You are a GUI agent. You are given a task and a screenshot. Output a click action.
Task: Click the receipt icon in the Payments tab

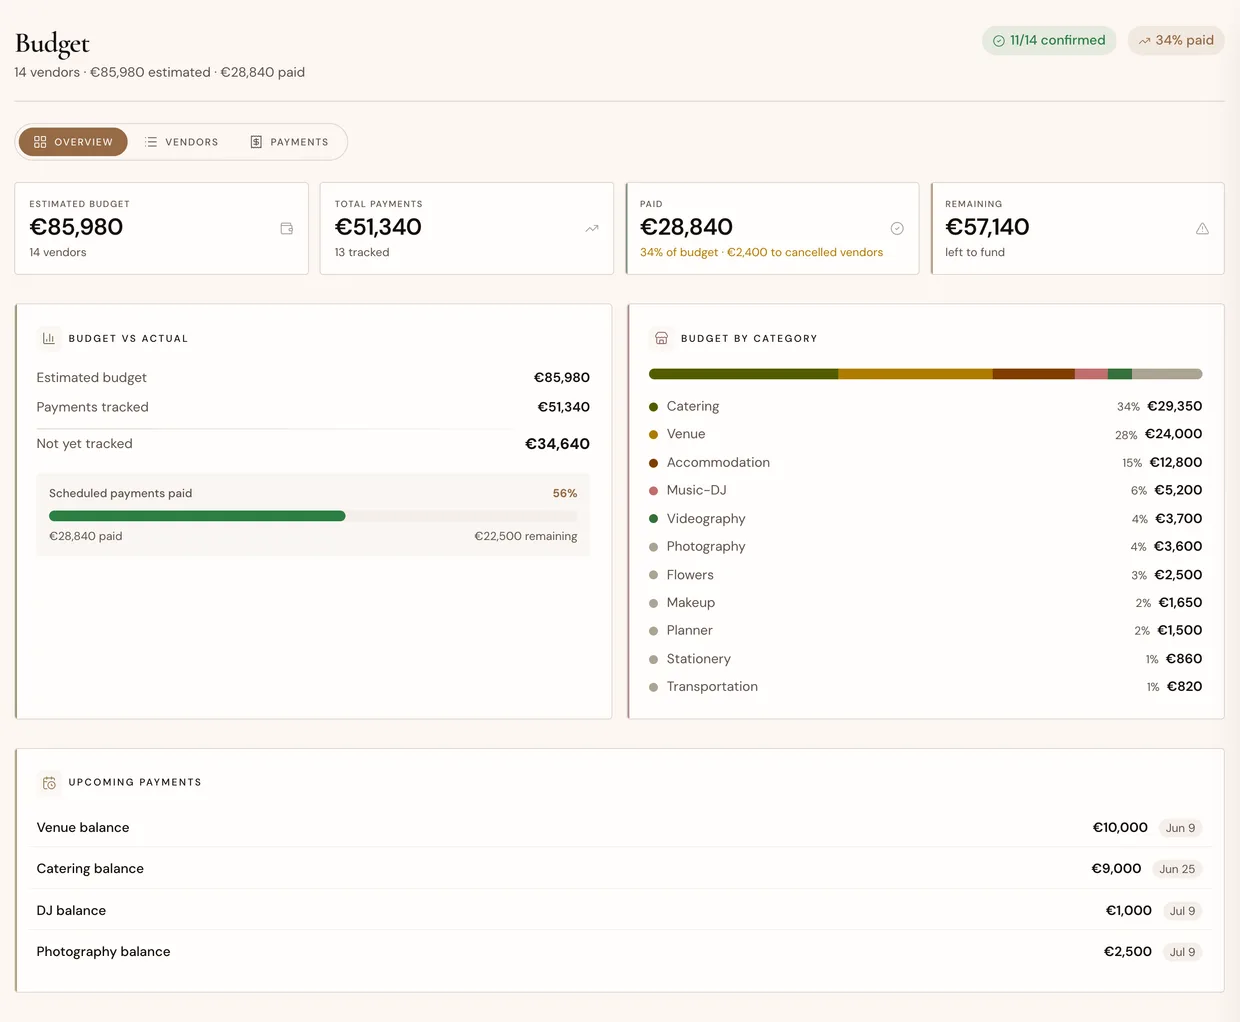tap(256, 142)
